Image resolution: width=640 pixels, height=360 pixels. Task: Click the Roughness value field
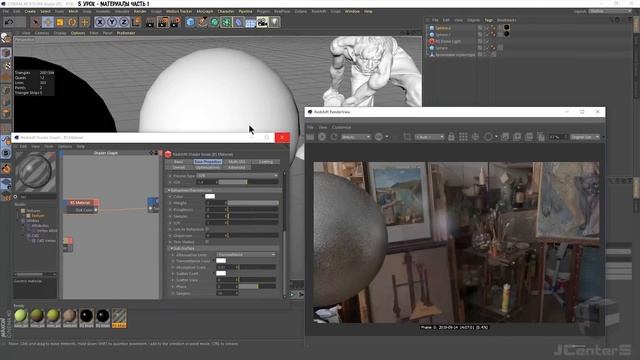(216, 209)
